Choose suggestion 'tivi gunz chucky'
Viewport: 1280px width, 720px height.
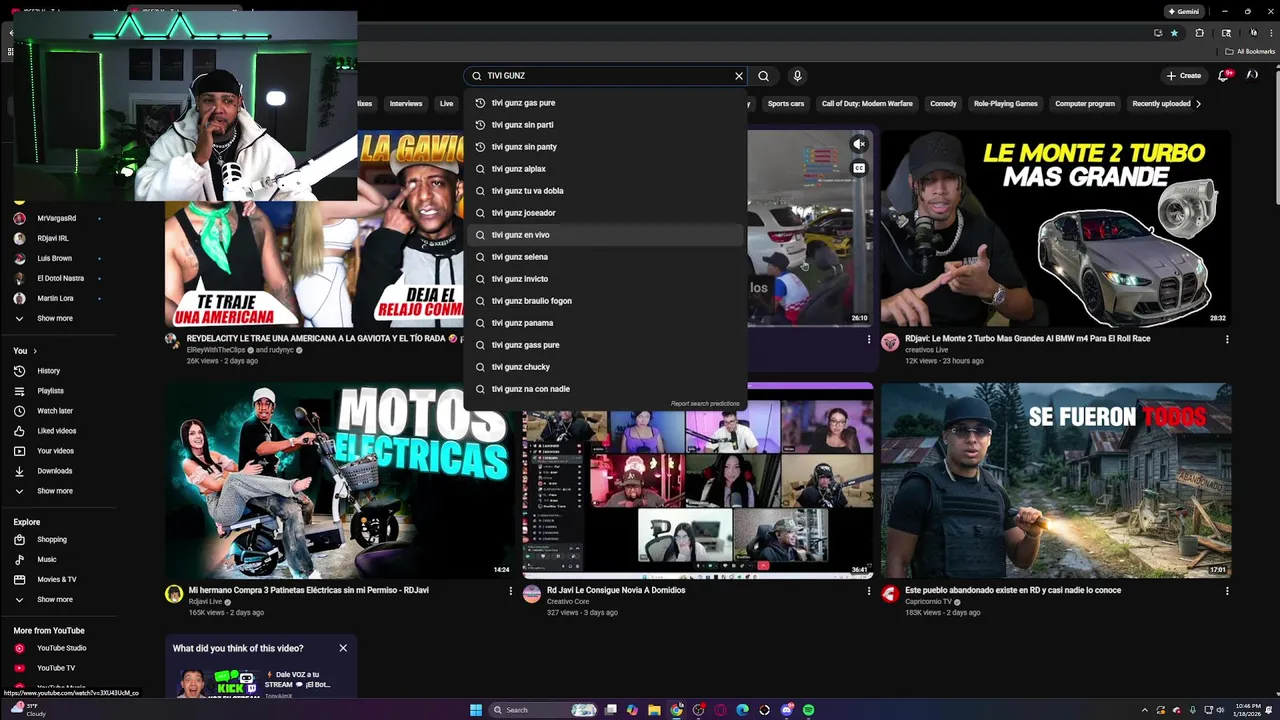click(x=606, y=367)
